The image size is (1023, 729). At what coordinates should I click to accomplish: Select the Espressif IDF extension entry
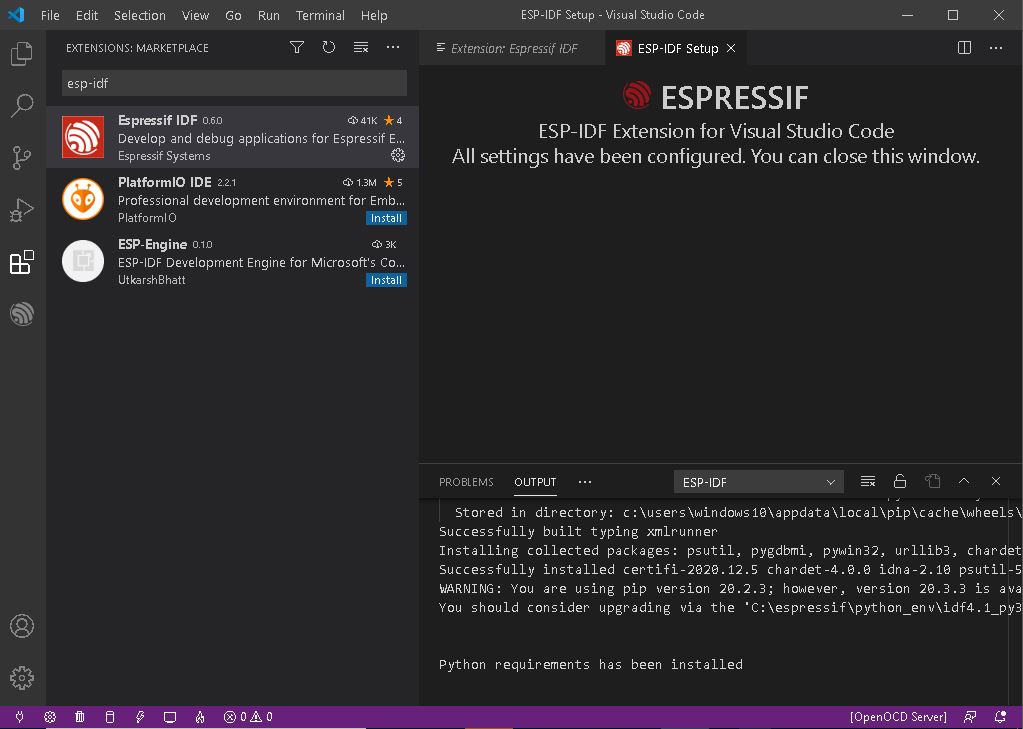pyautogui.click(x=232, y=137)
